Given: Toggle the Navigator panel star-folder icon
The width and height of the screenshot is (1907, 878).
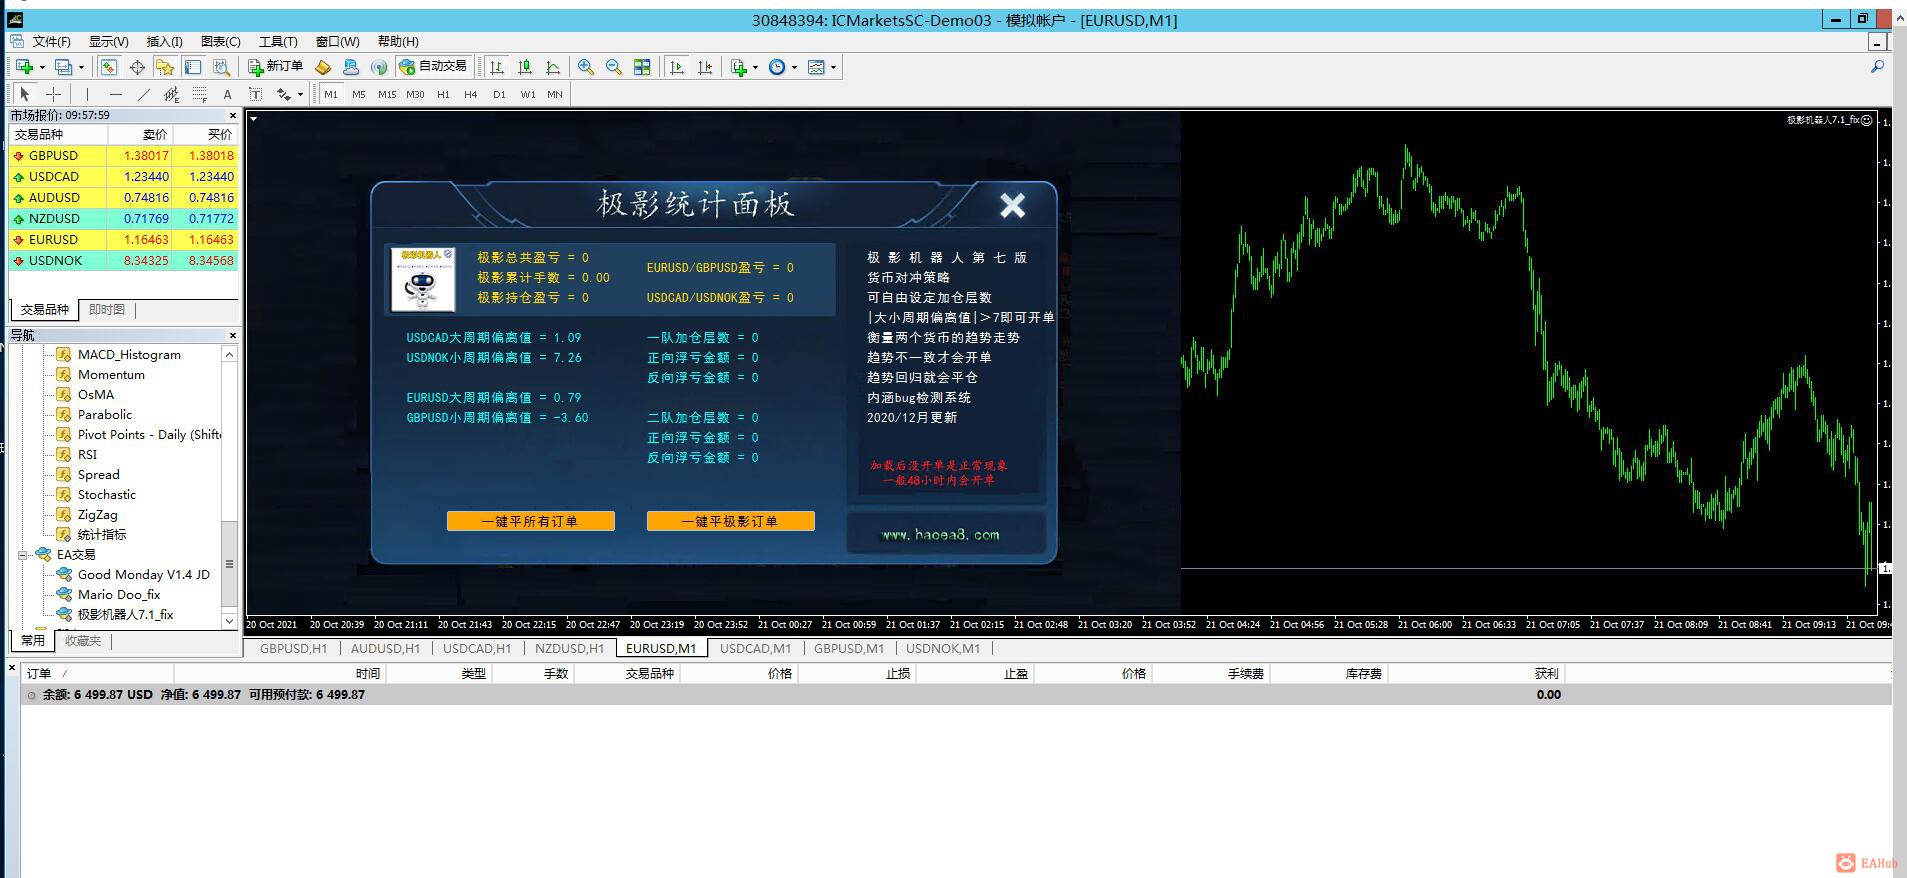Looking at the screenshot, I should point(165,67).
